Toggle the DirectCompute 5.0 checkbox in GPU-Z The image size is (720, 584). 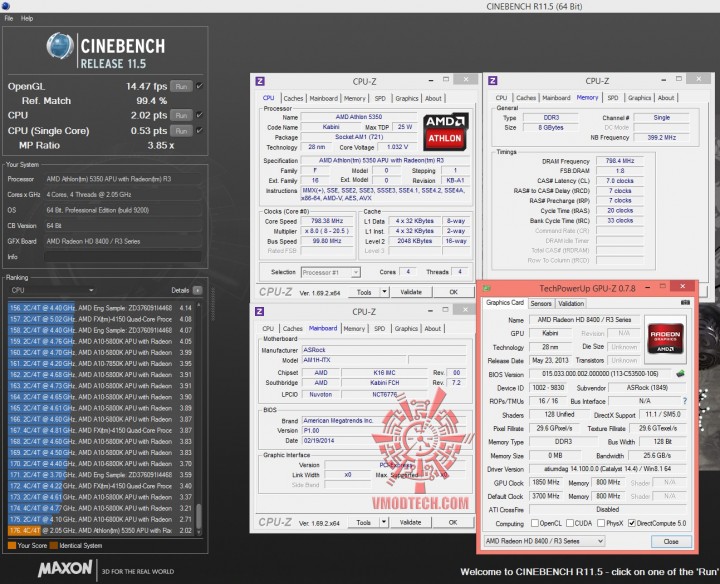tap(632, 523)
